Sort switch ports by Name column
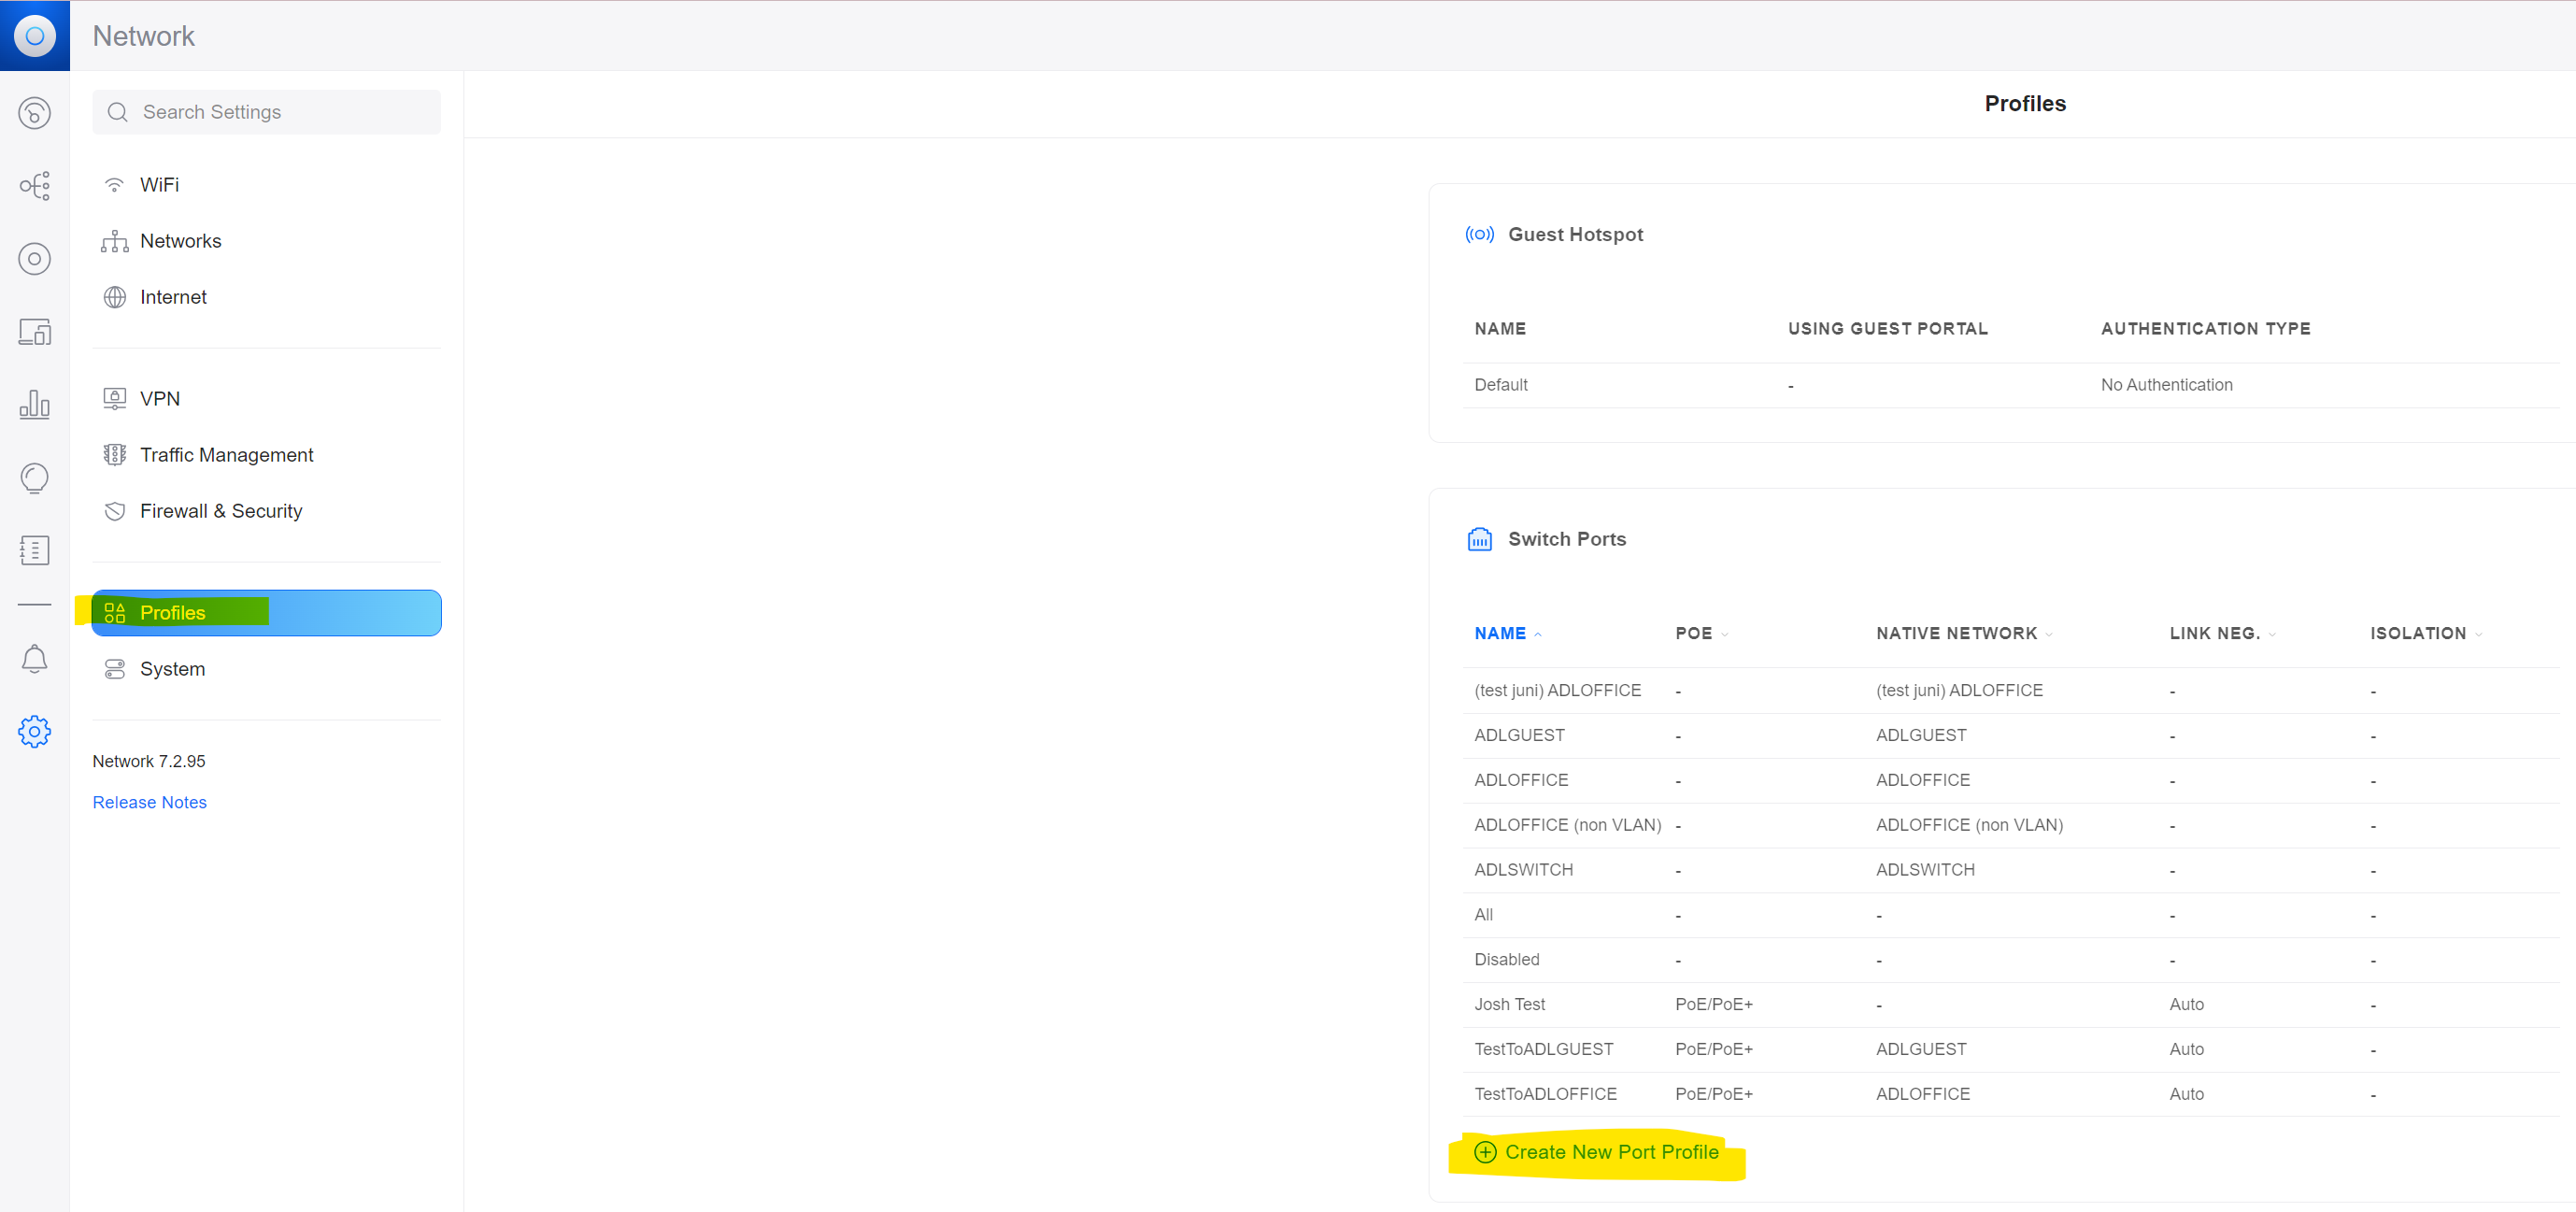The image size is (2576, 1212). tap(1499, 633)
